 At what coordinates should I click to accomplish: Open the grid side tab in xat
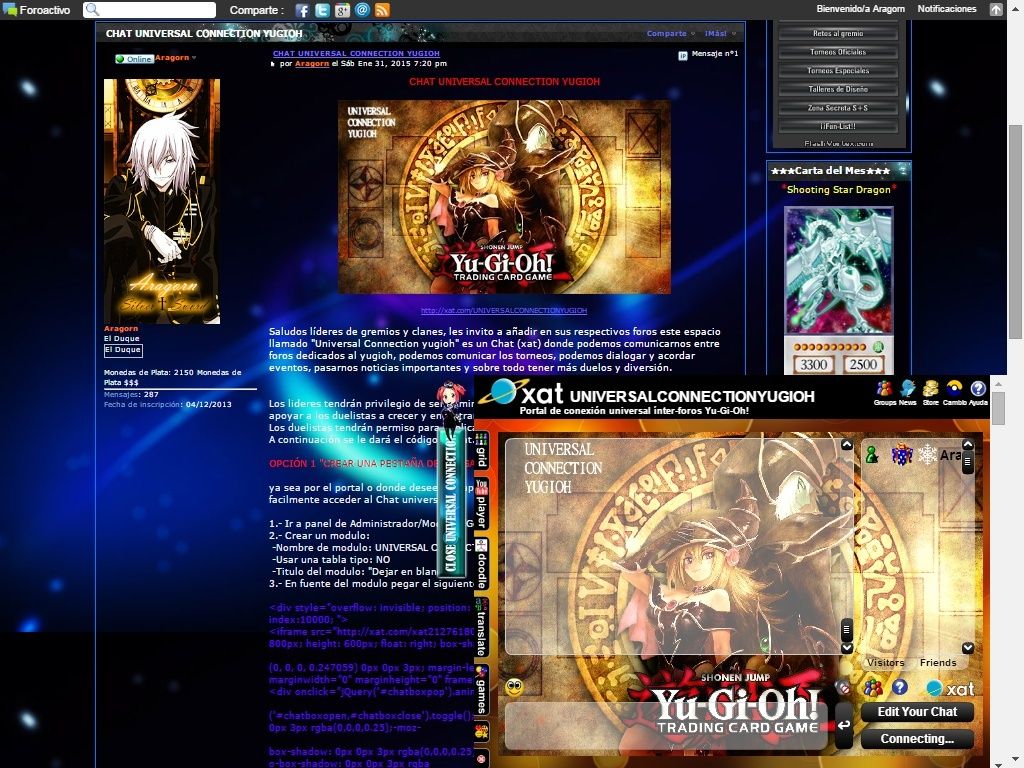pyautogui.click(x=482, y=450)
